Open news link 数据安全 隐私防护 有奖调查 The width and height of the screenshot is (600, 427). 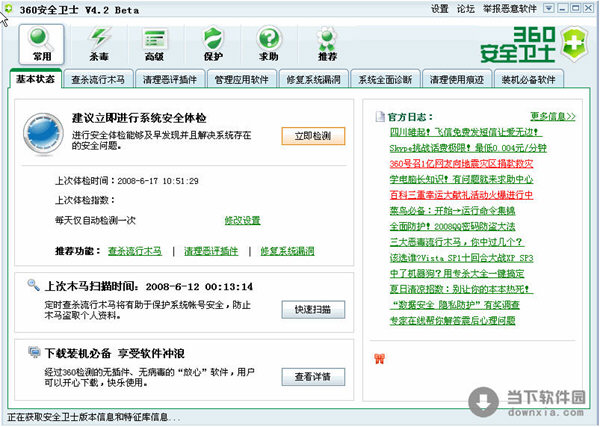point(455,305)
